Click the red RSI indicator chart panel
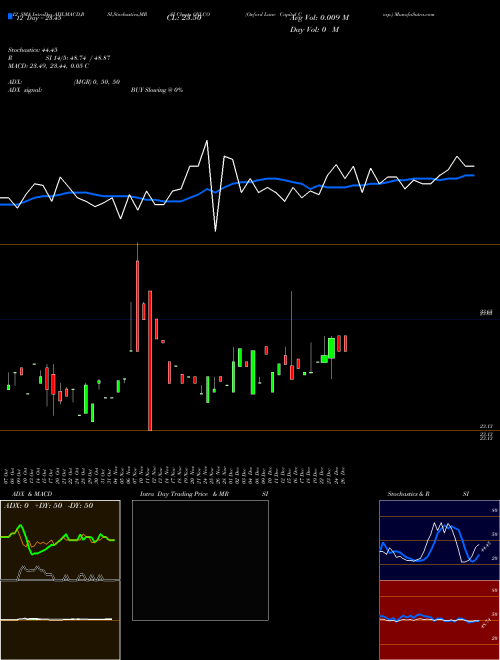 [439, 620]
